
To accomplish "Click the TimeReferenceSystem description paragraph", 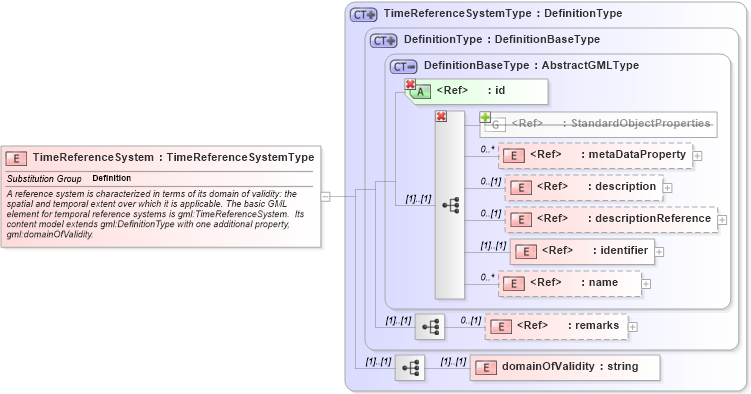I will [156, 214].
